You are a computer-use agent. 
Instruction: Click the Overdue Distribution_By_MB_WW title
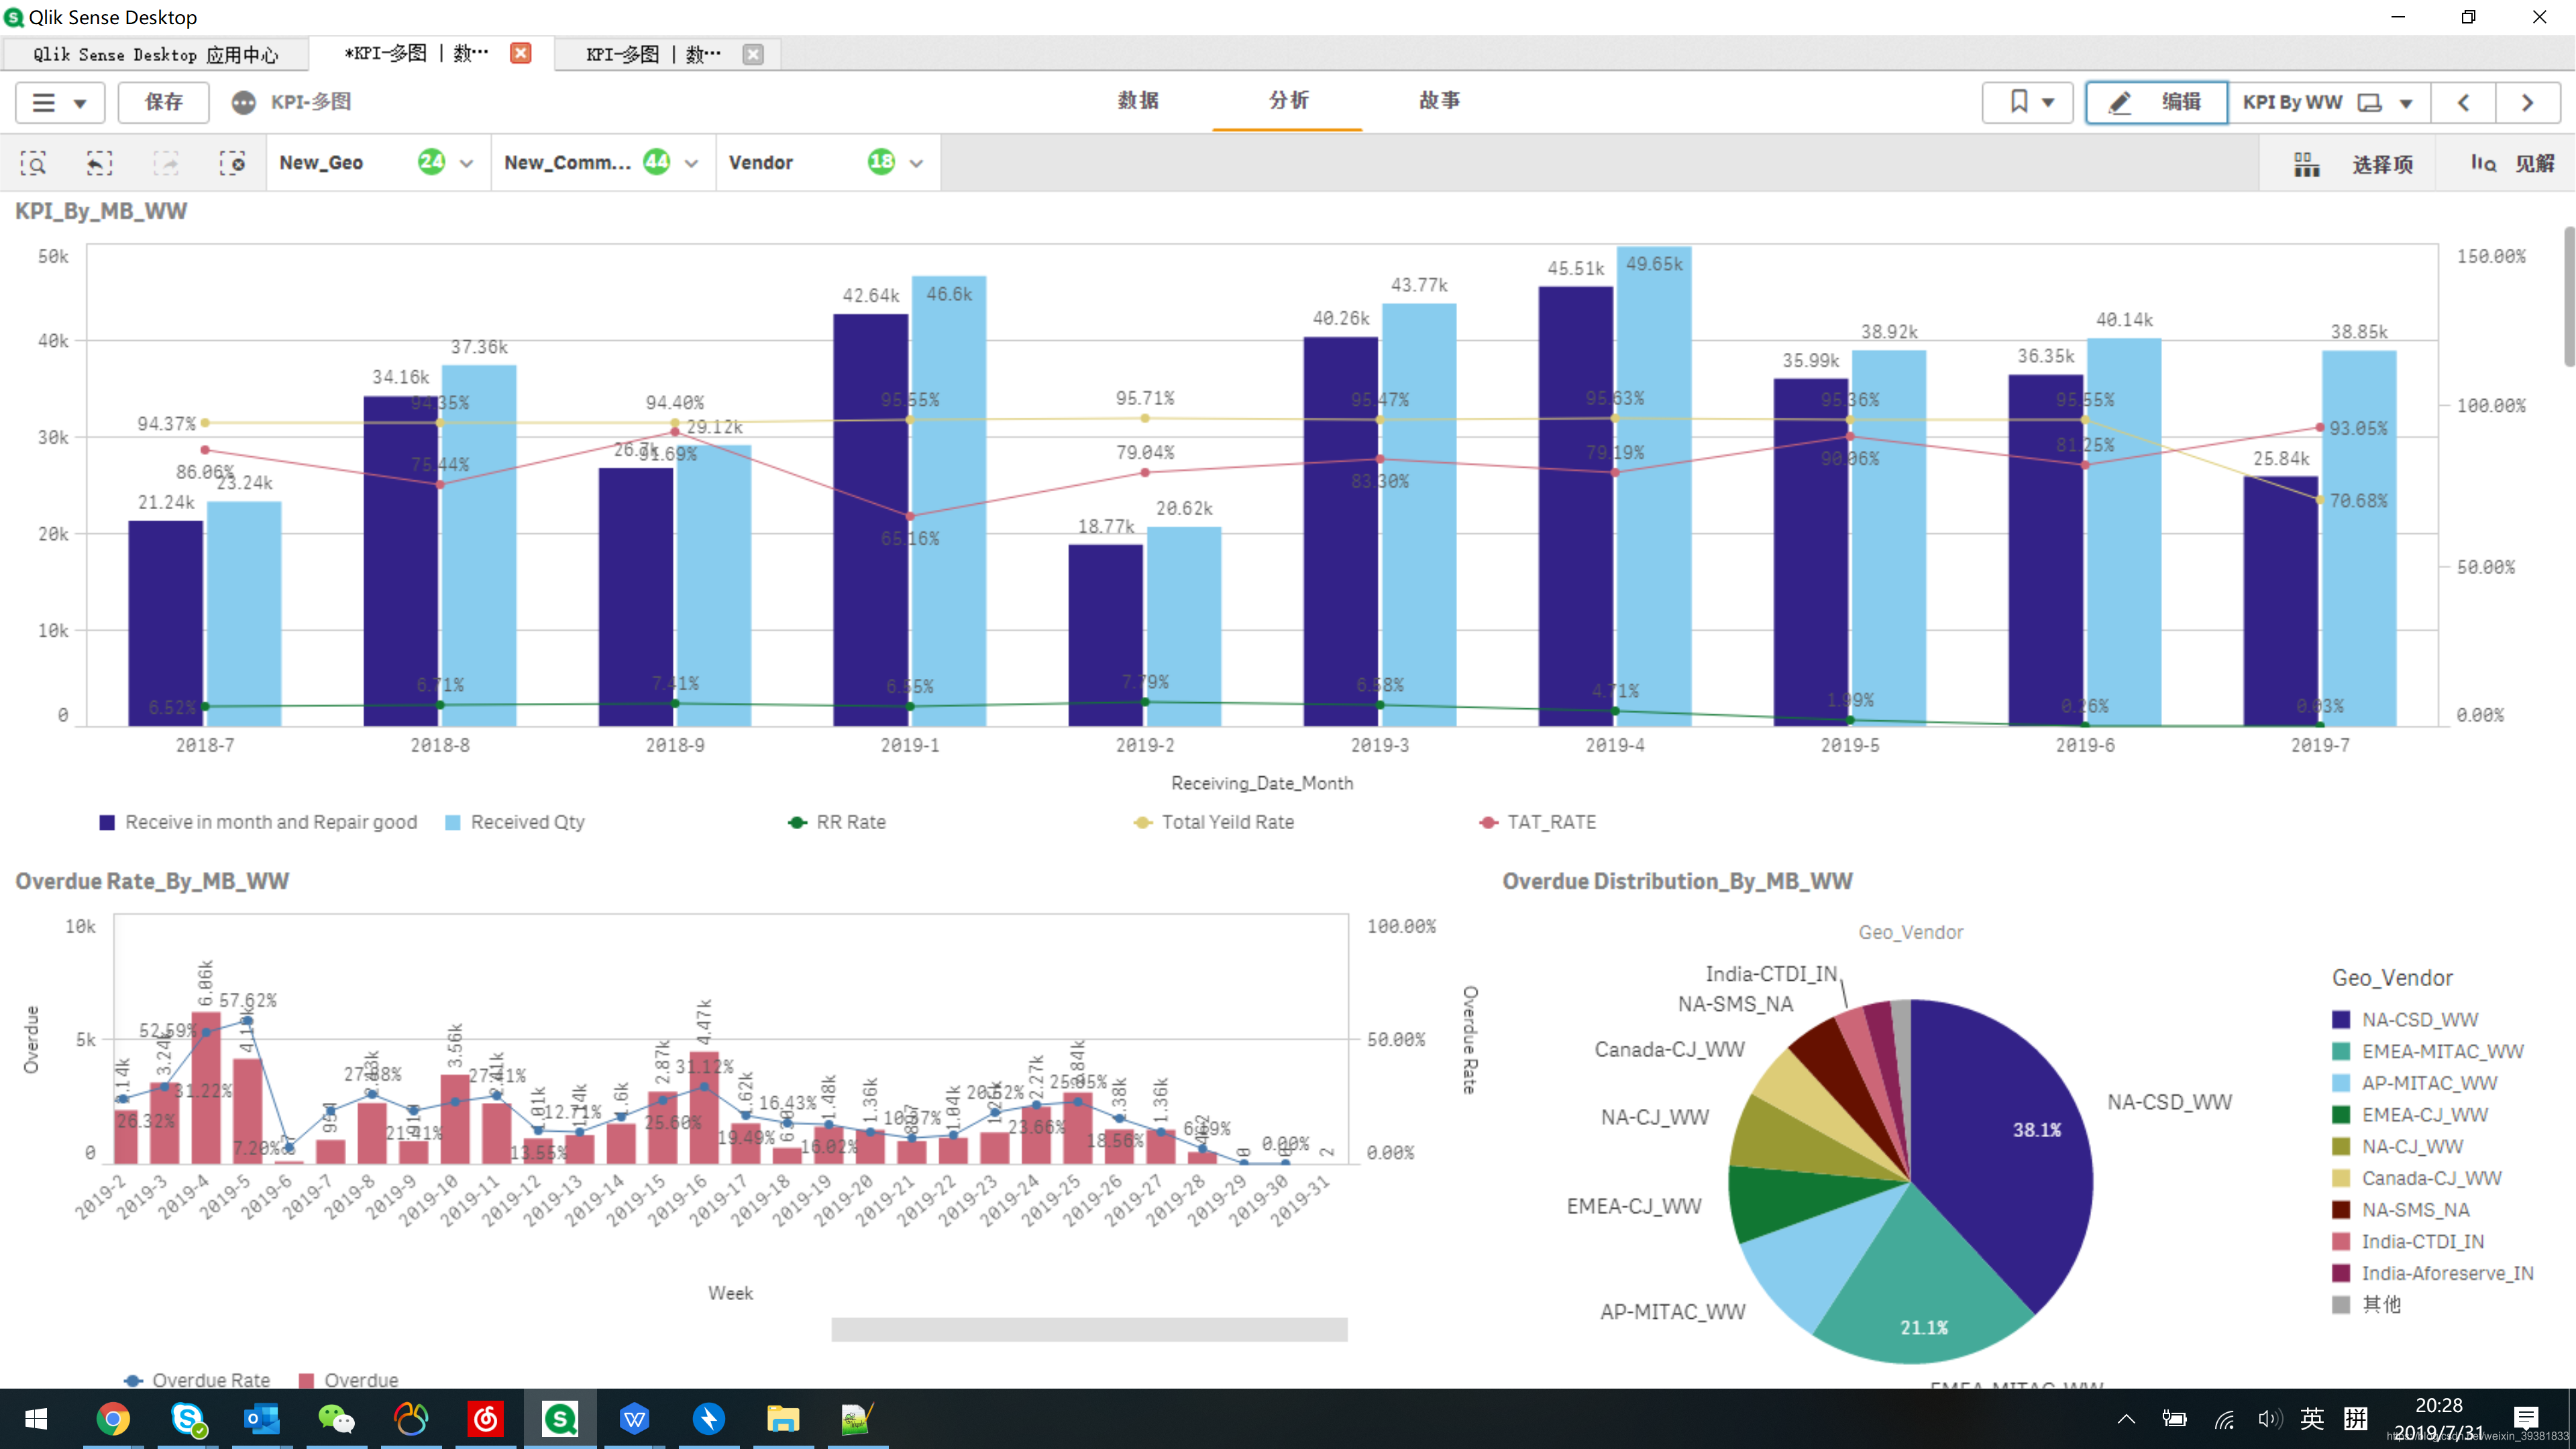click(1677, 881)
